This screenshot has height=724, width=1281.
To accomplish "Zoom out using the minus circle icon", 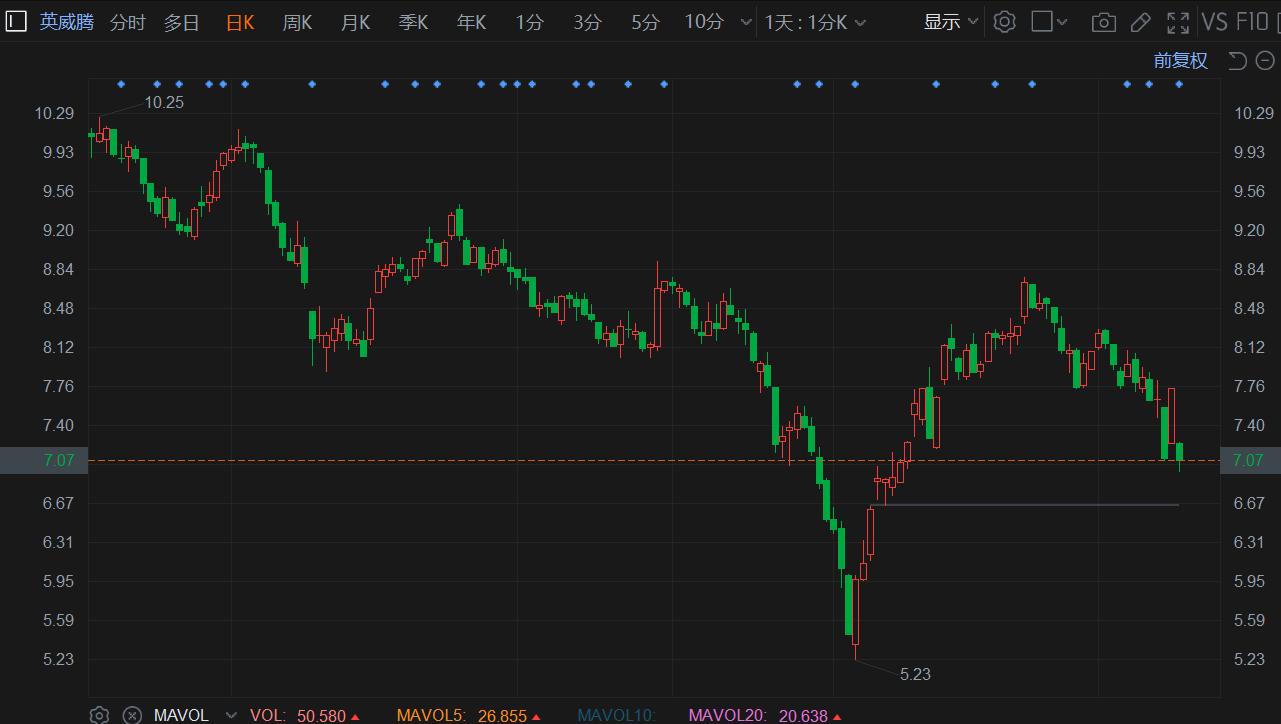I will (1263, 61).
